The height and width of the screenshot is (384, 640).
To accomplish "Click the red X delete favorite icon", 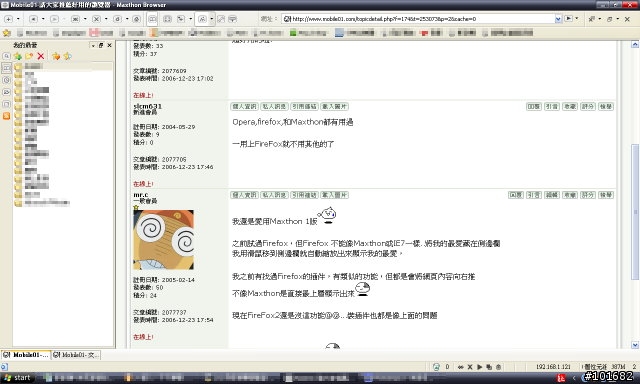I will 40,56.
